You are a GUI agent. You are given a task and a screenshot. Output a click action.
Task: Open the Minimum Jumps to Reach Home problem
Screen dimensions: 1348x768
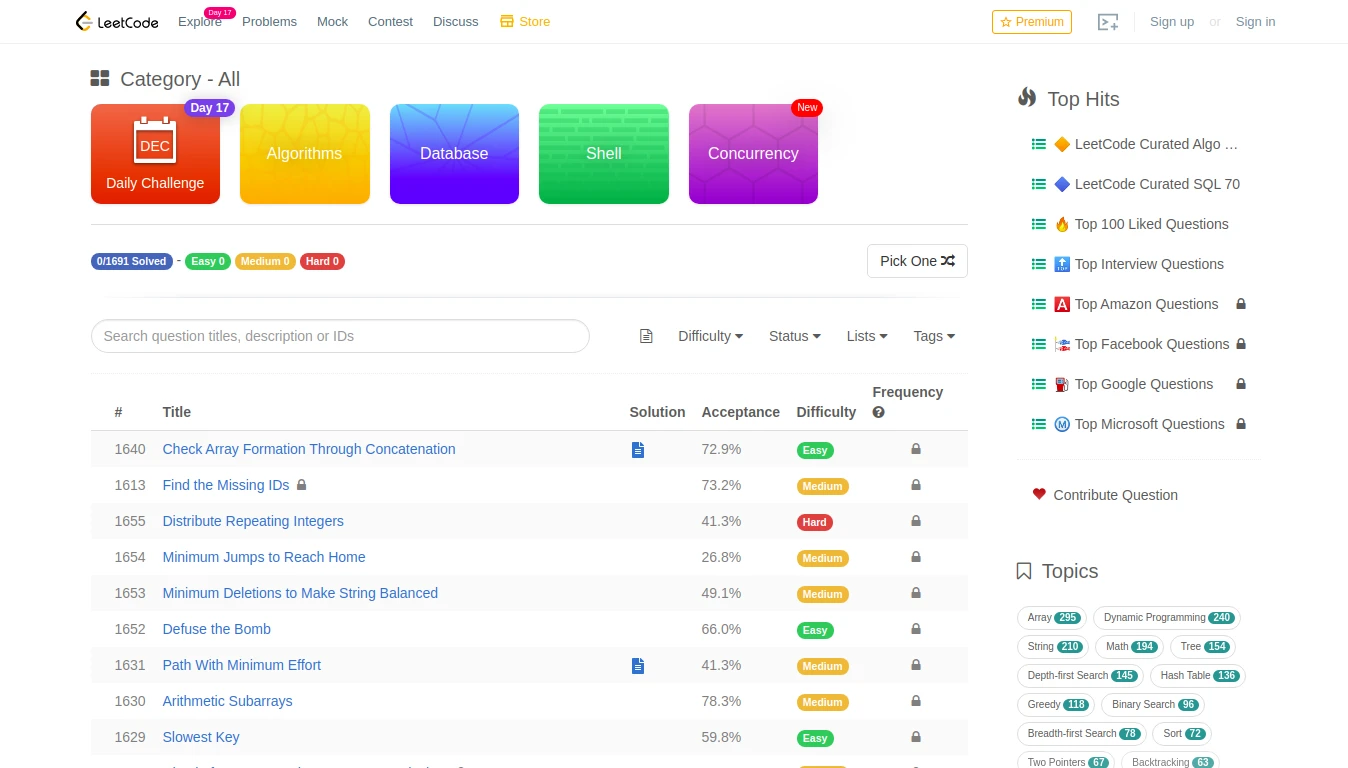click(x=264, y=557)
